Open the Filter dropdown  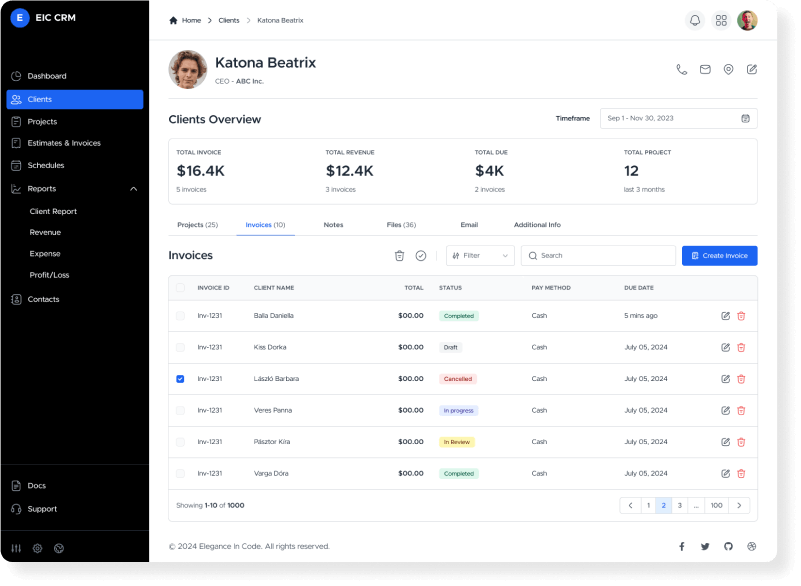[480, 256]
